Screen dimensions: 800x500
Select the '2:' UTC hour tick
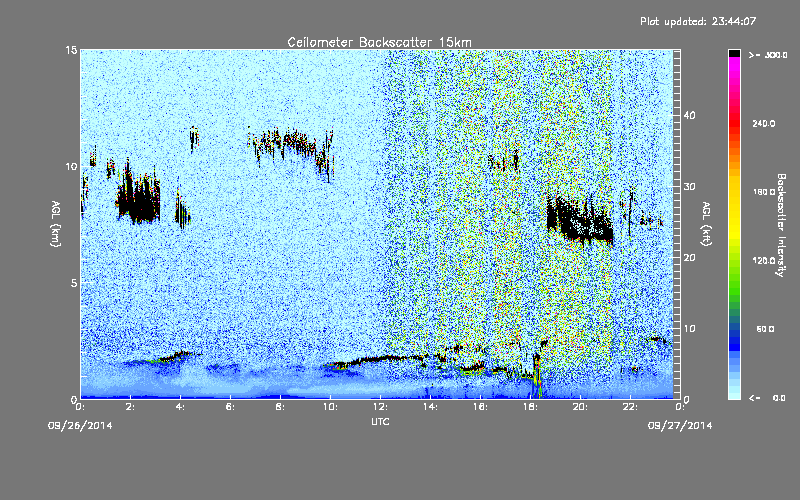(x=130, y=407)
